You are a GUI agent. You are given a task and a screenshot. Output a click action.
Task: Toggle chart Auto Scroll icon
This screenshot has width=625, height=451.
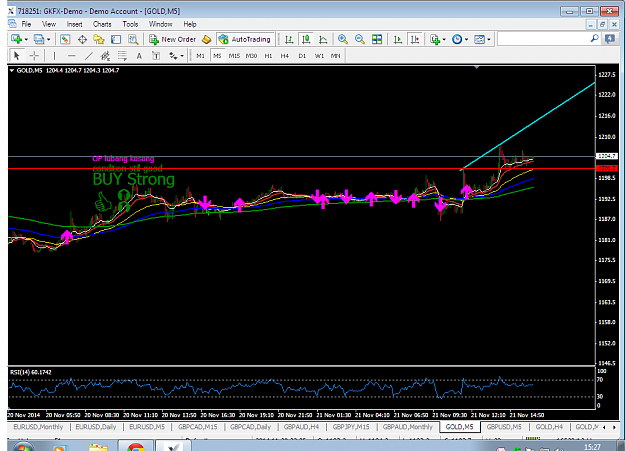click(398, 39)
